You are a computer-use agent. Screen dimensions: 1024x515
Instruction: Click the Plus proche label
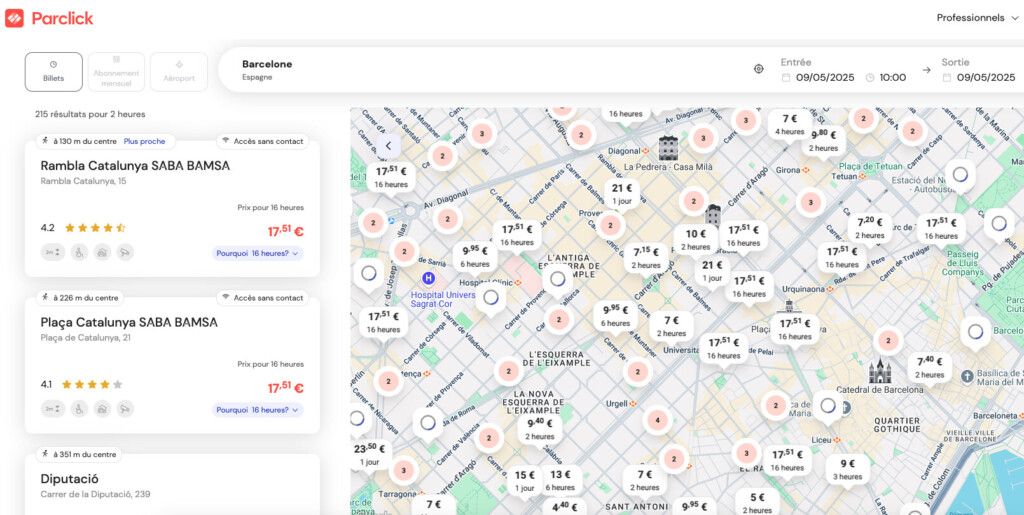coord(144,141)
